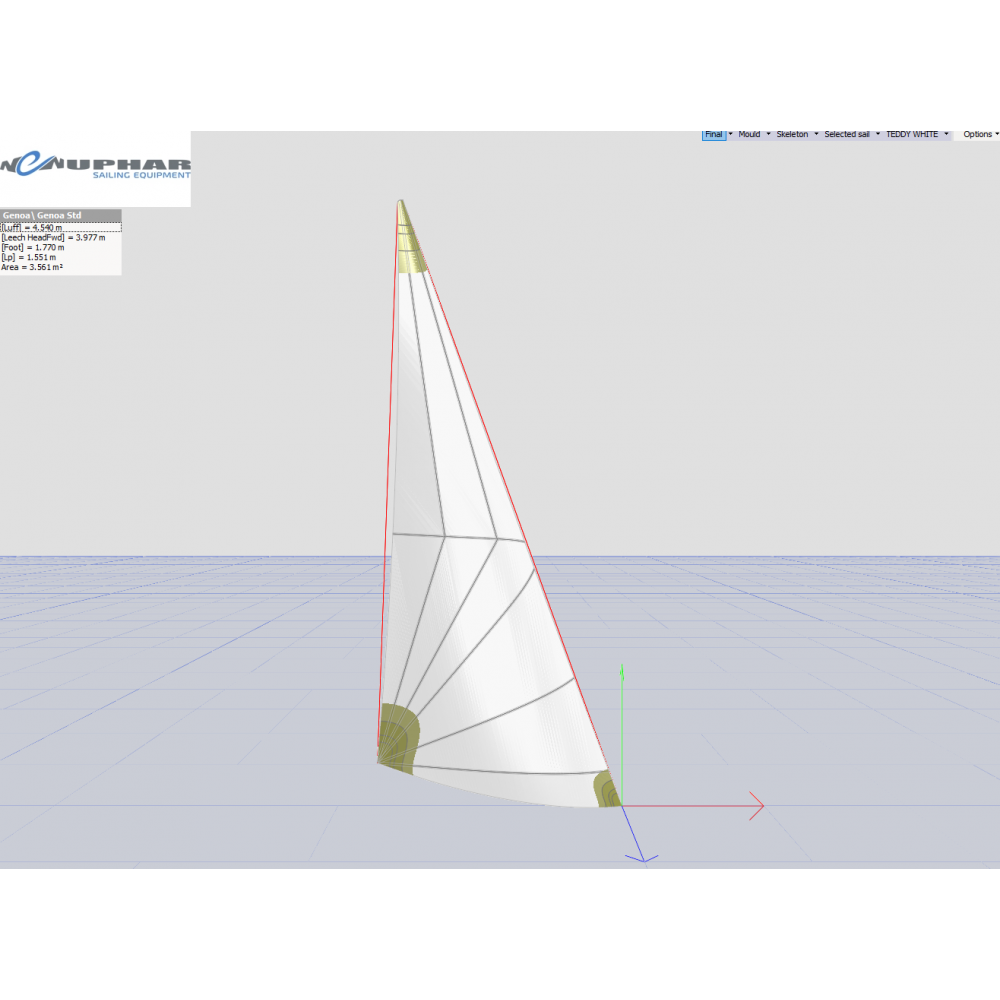The height and width of the screenshot is (1000, 1000).
Task: Expand the Skeleton dropdown arrow
Action: (816, 134)
